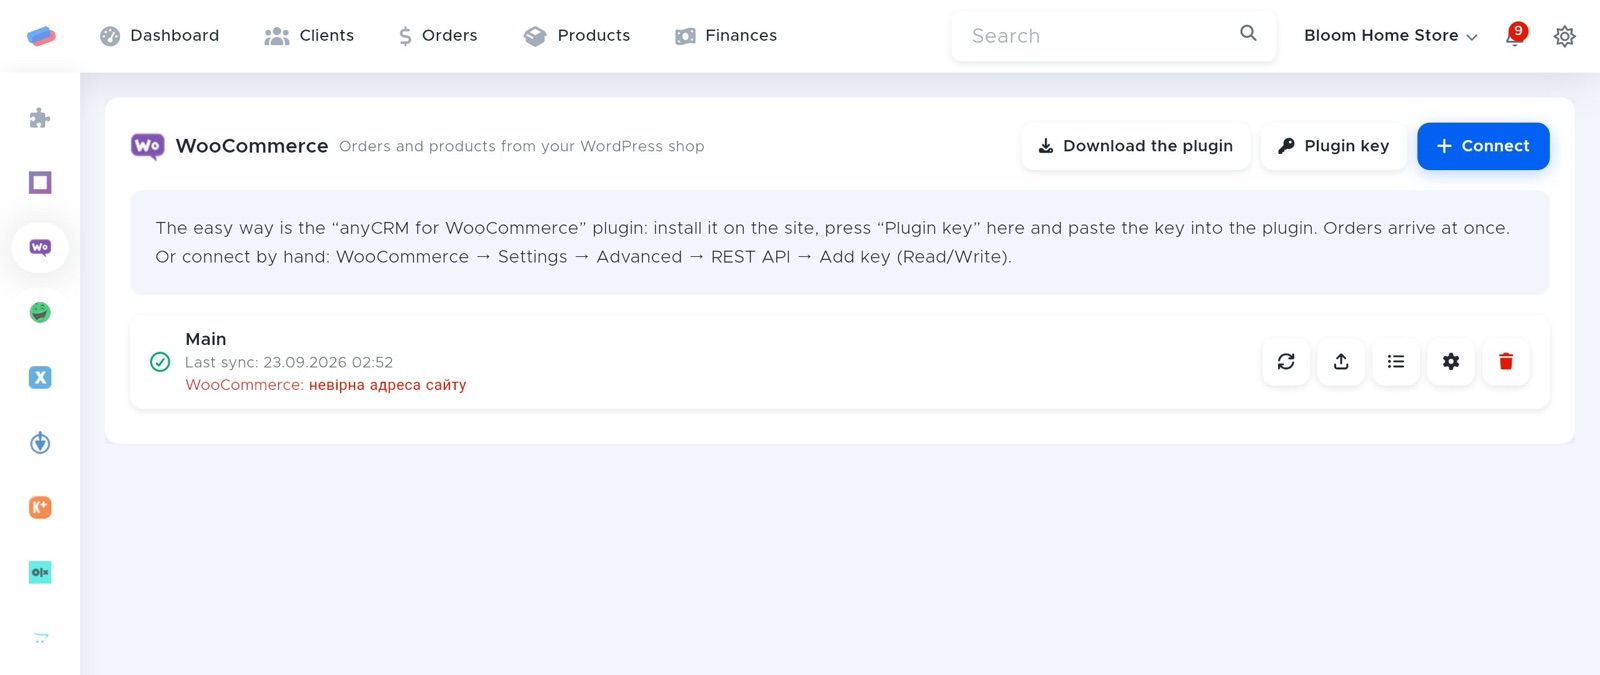Click "Orders and products from your WordPress shop"
The image size is (1600, 675).
click(522, 146)
